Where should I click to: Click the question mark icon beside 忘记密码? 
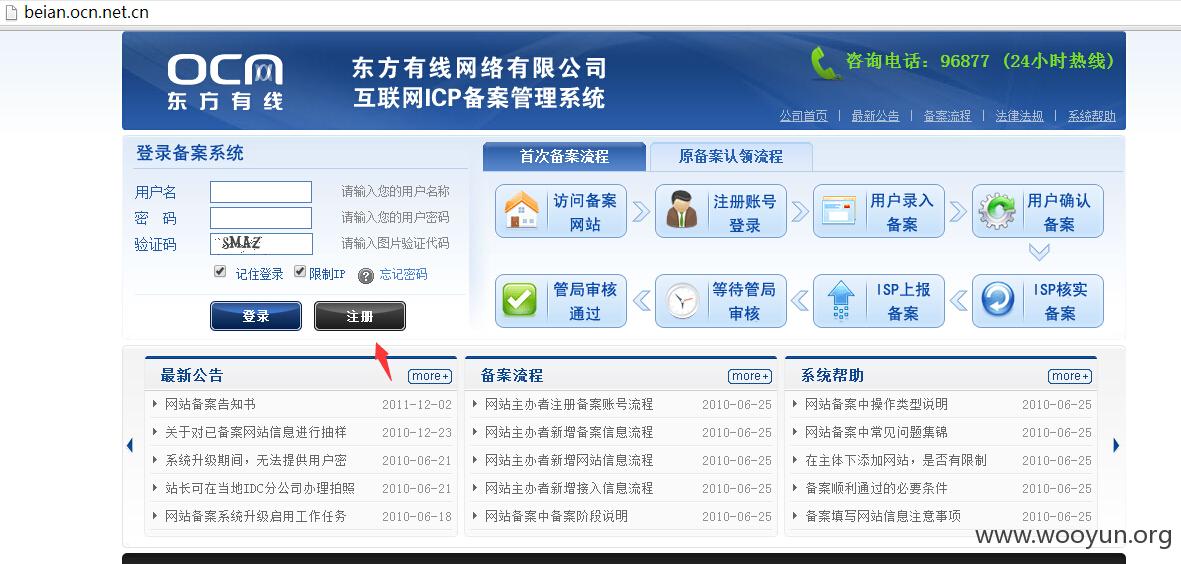pos(366,276)
